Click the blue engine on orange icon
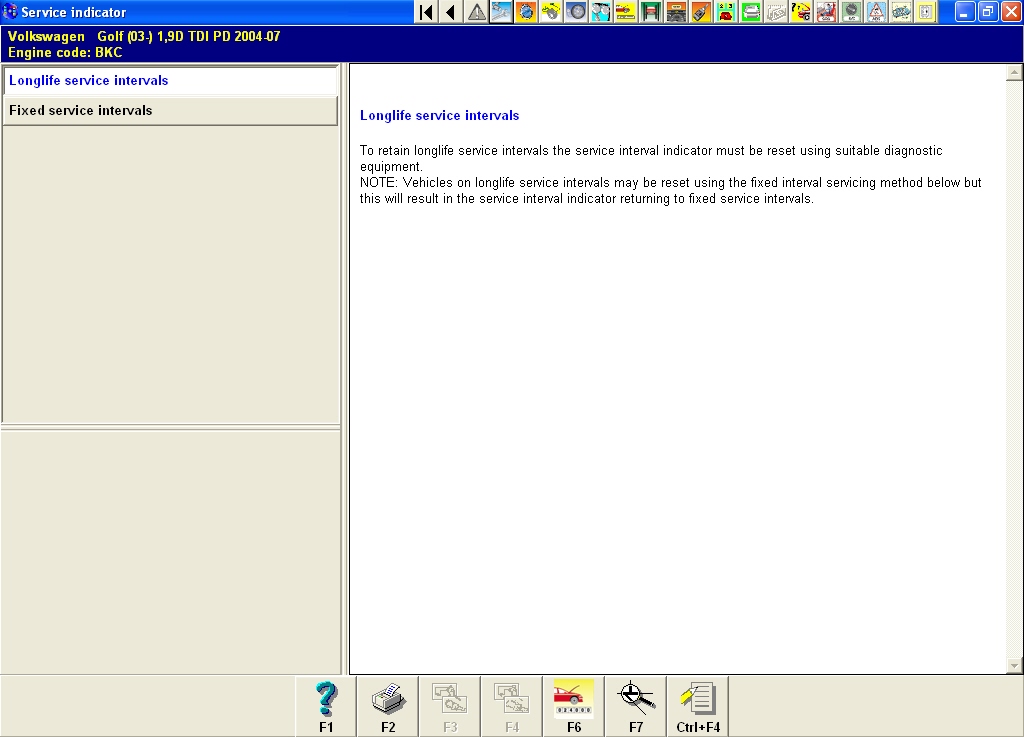The height and width of the screenshot is (737, 1024). [x=526, y=12]
